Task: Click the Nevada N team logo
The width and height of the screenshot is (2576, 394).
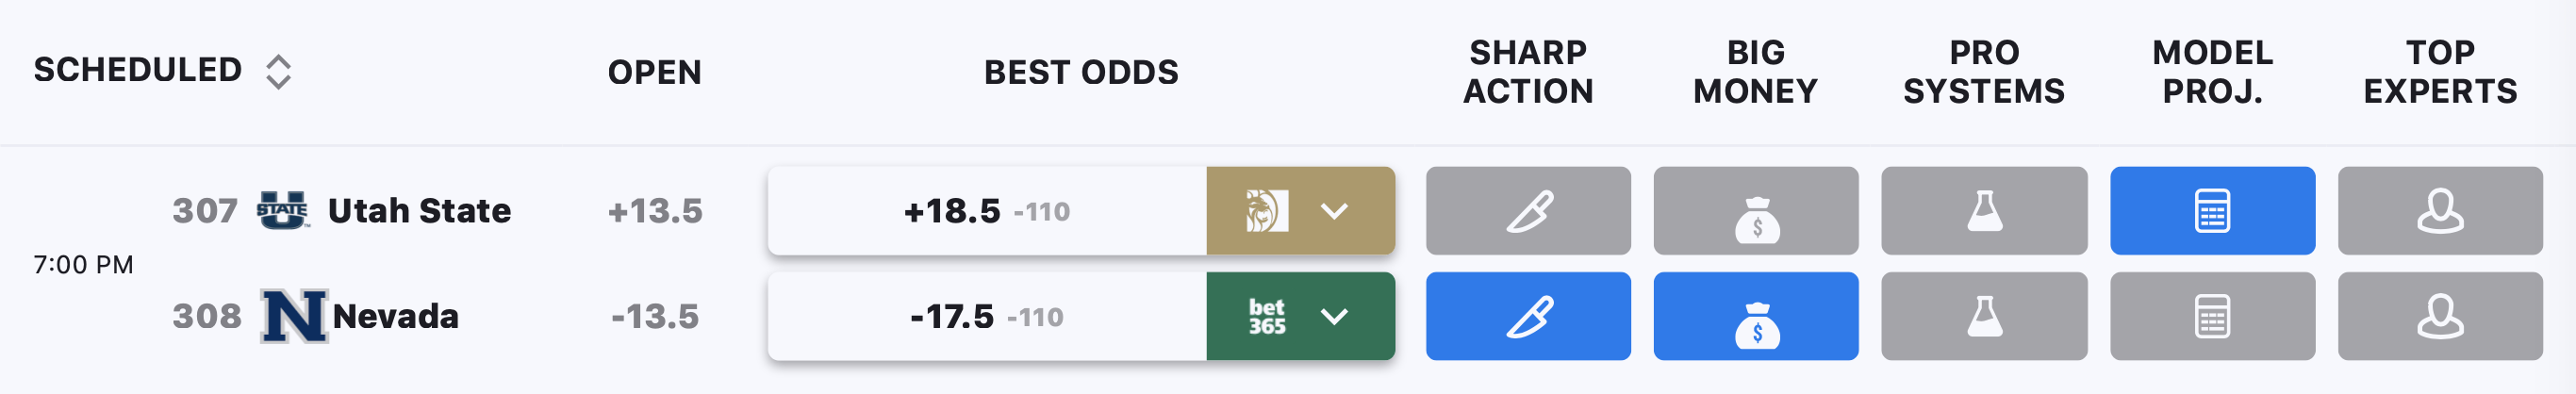Action: [x=293, y=316]
